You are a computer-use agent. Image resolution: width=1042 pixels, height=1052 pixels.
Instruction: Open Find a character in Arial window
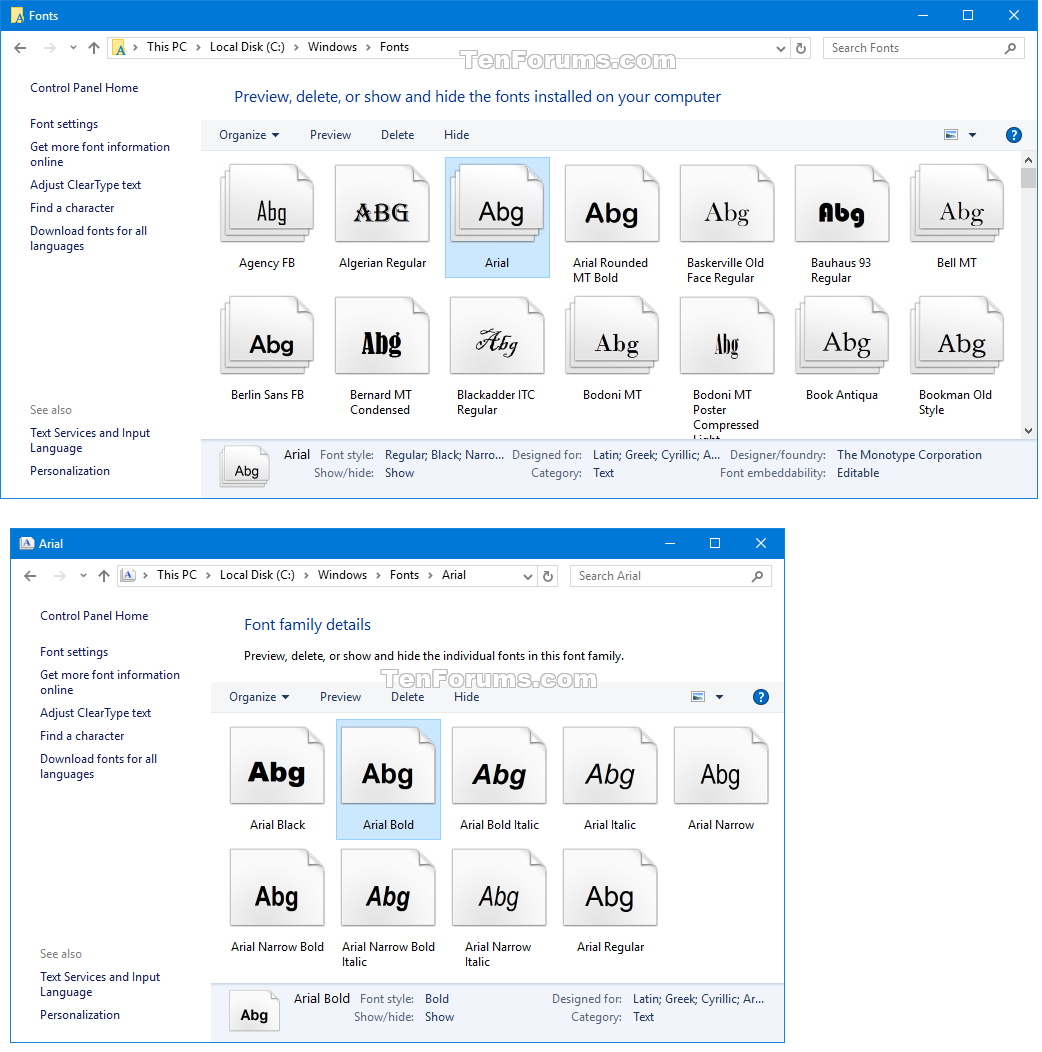[x=82, y=736]
